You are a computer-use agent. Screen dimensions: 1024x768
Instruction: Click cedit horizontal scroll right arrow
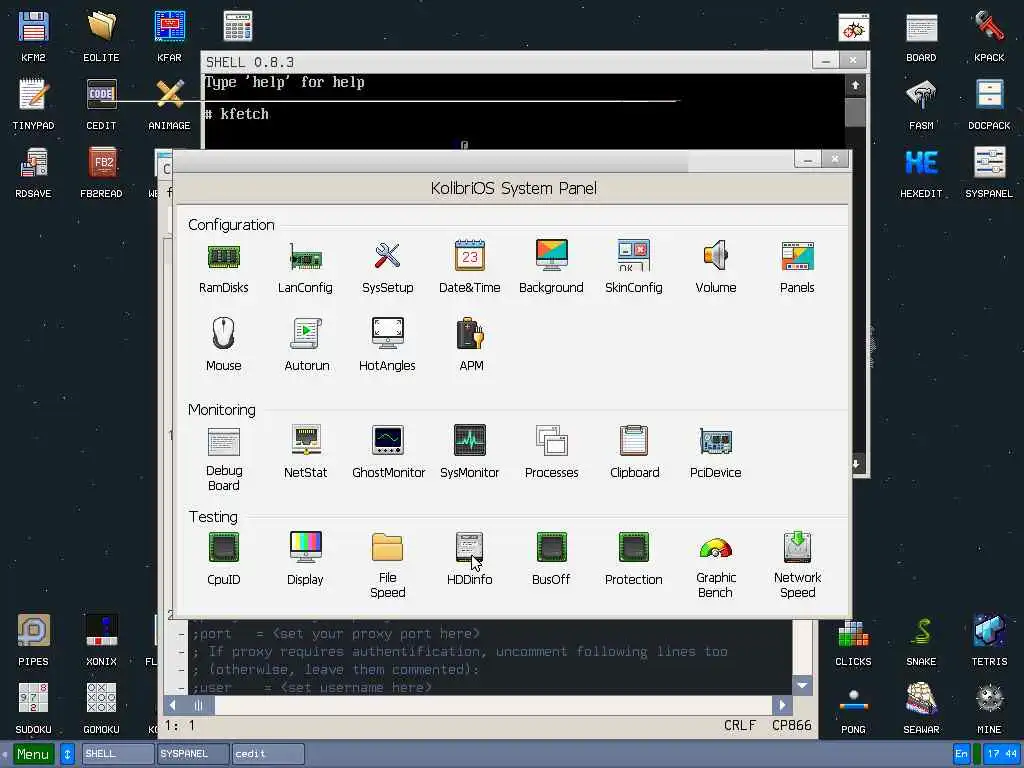[782, 705]
